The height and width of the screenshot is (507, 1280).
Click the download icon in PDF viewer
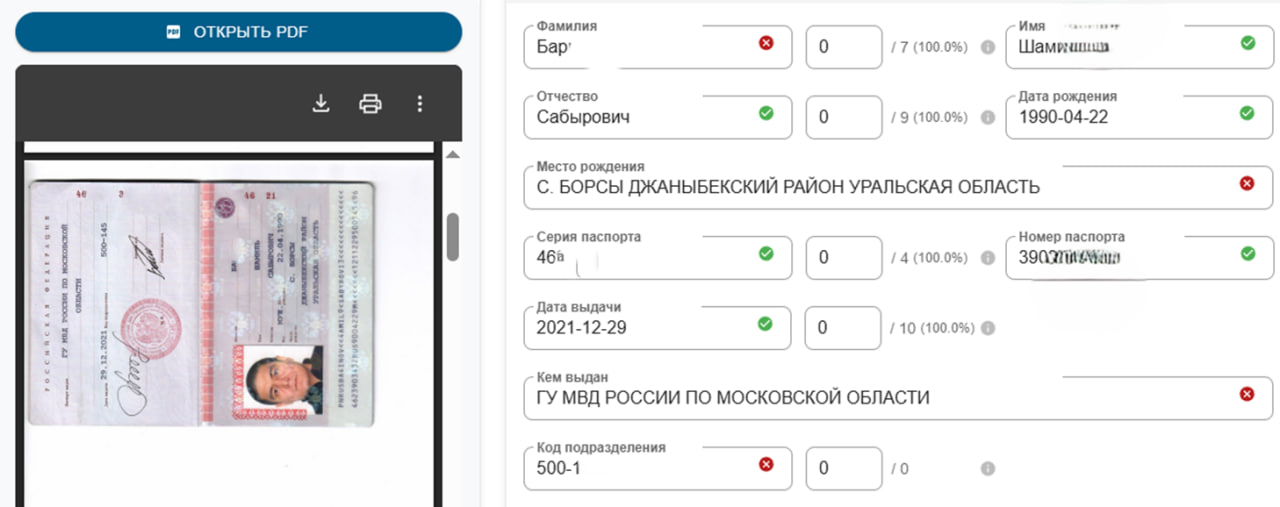coord(321,103)
